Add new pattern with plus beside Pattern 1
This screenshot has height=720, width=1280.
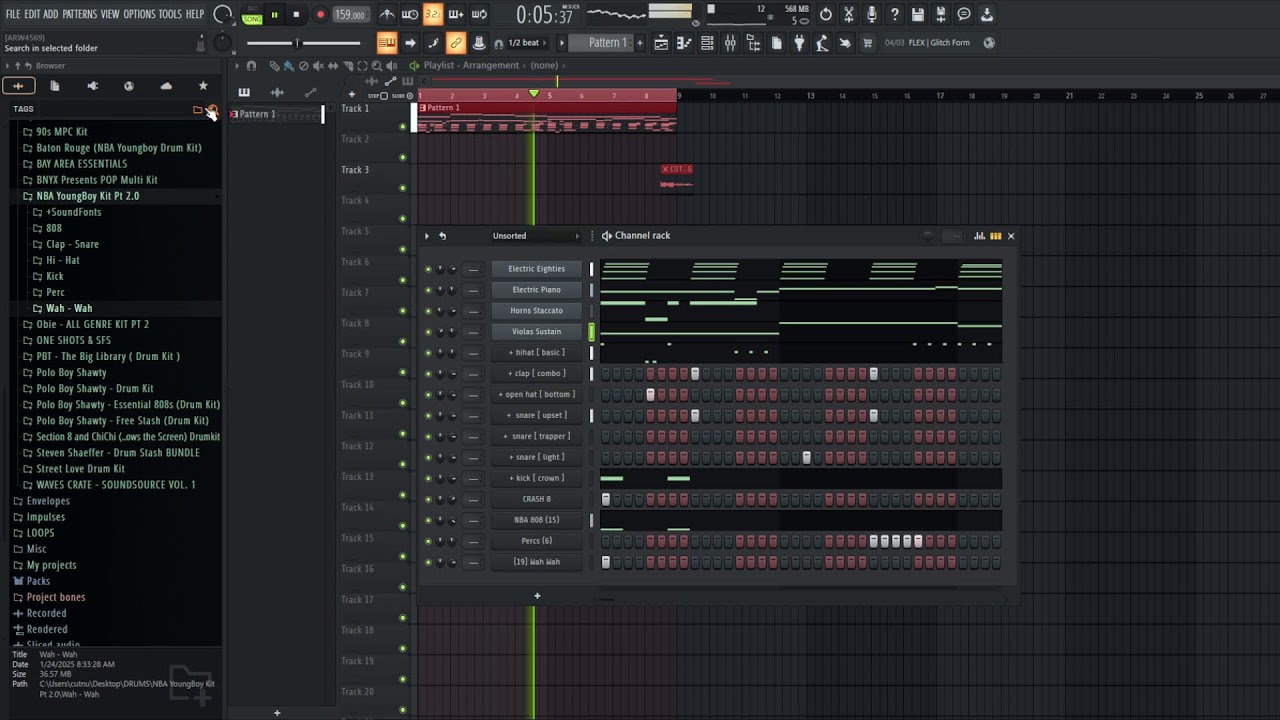click(638, 43)
